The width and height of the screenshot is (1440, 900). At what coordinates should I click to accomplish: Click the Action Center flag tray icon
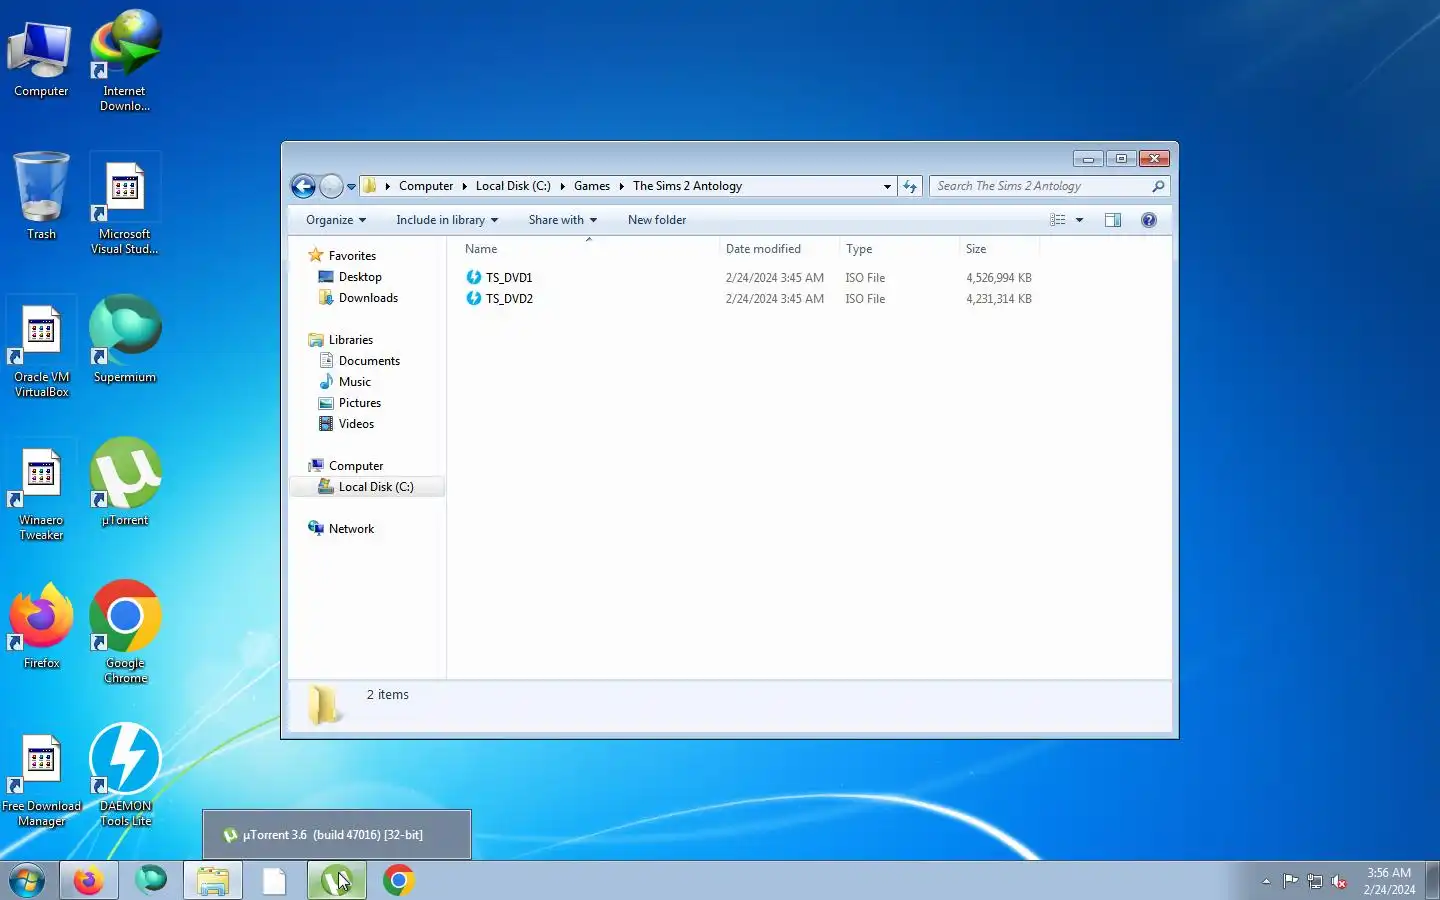pyautogui.click(x=1290, y=881)
